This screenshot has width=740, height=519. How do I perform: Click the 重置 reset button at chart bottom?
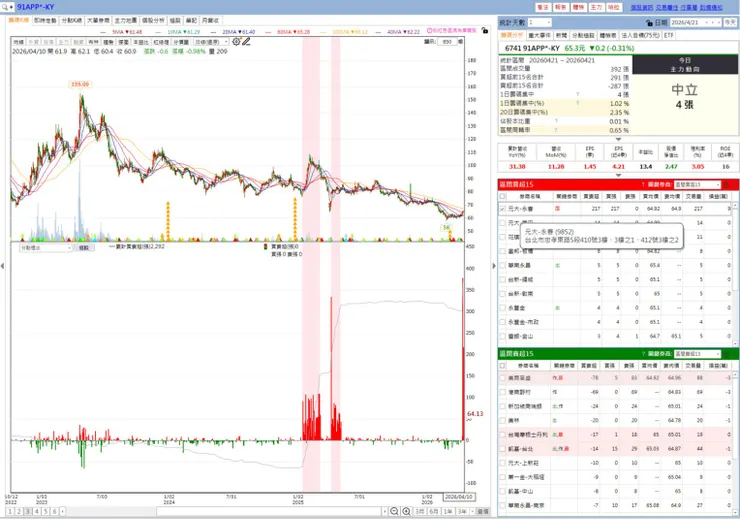click(x=483, y=511)
